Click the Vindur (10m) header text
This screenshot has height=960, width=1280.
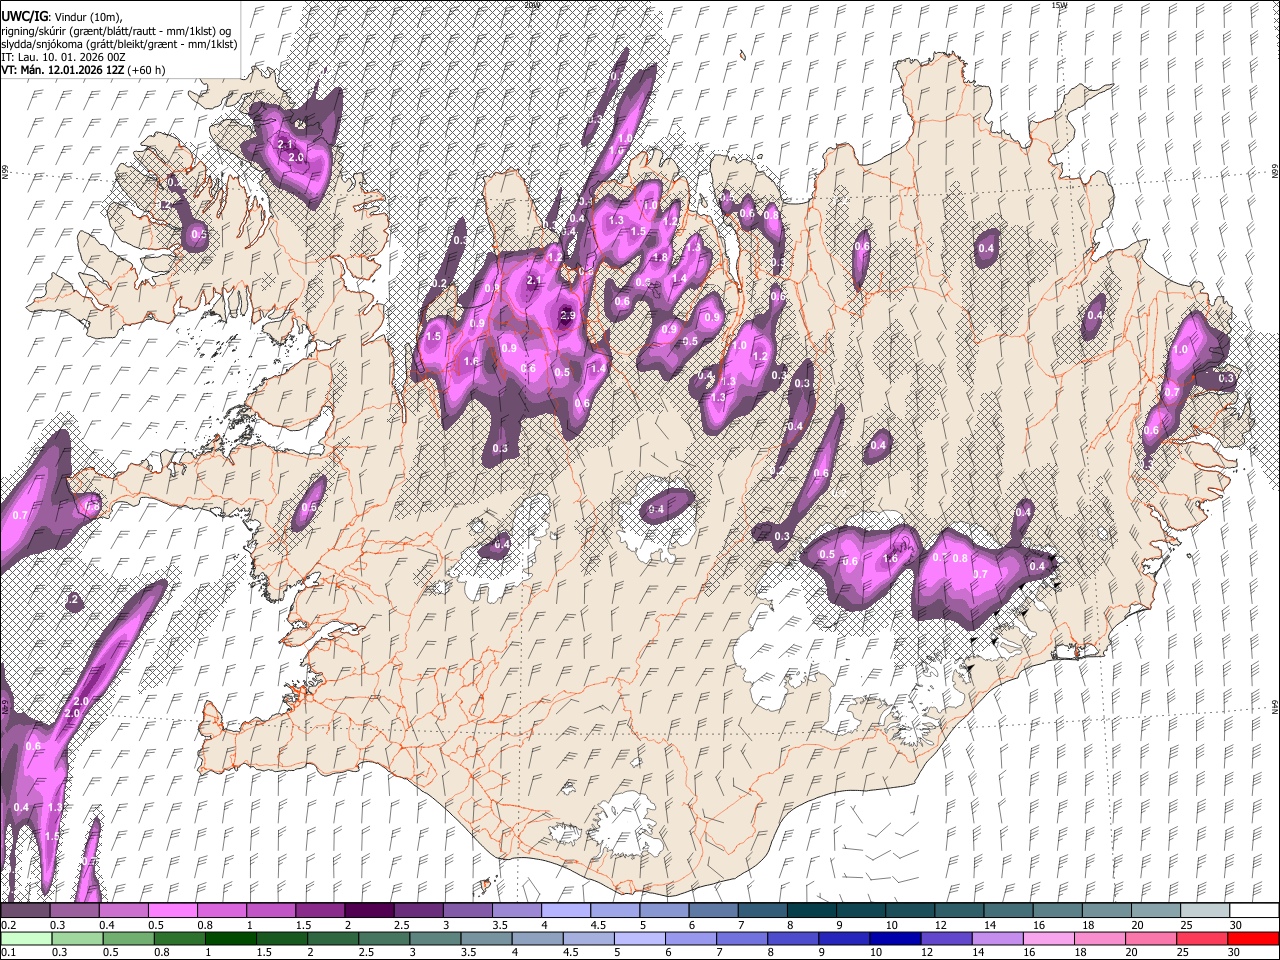(x=89, y=16)
